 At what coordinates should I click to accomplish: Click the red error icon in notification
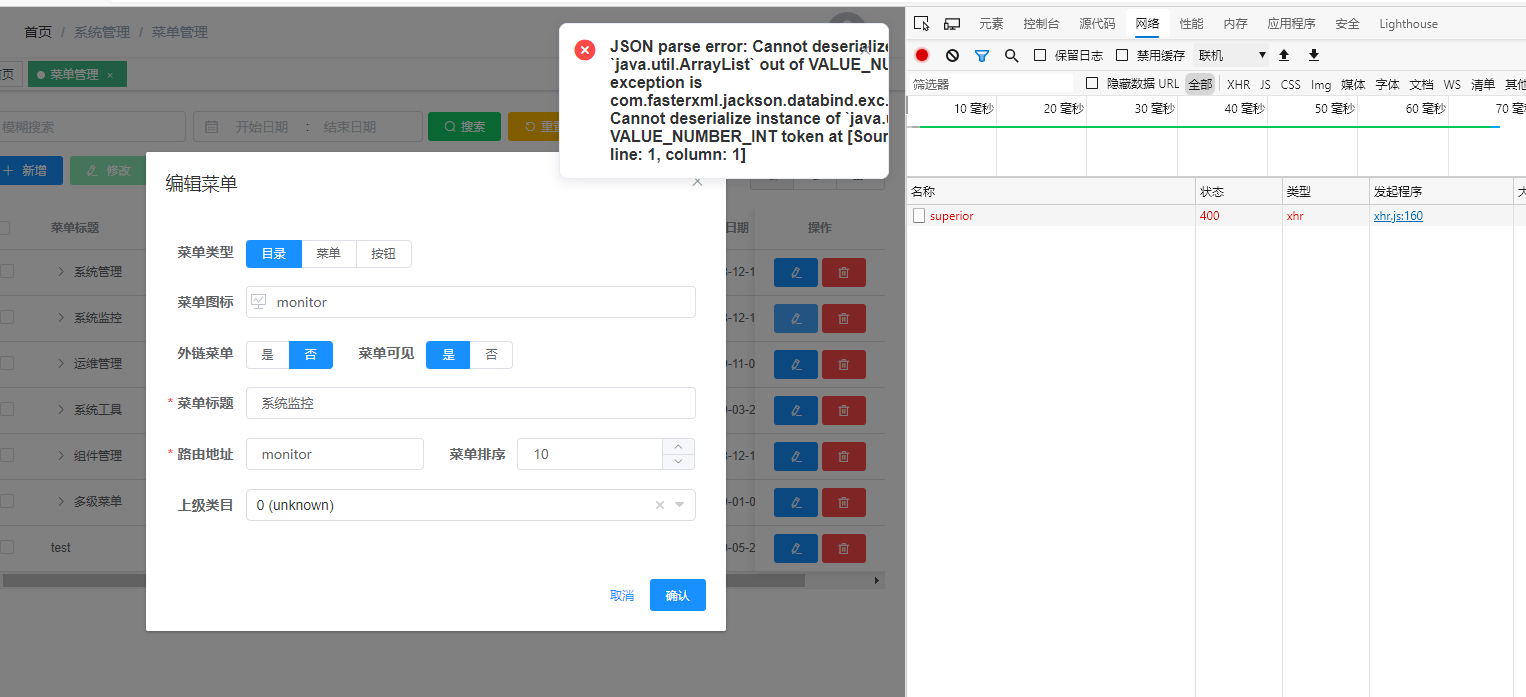coord(585,50)
